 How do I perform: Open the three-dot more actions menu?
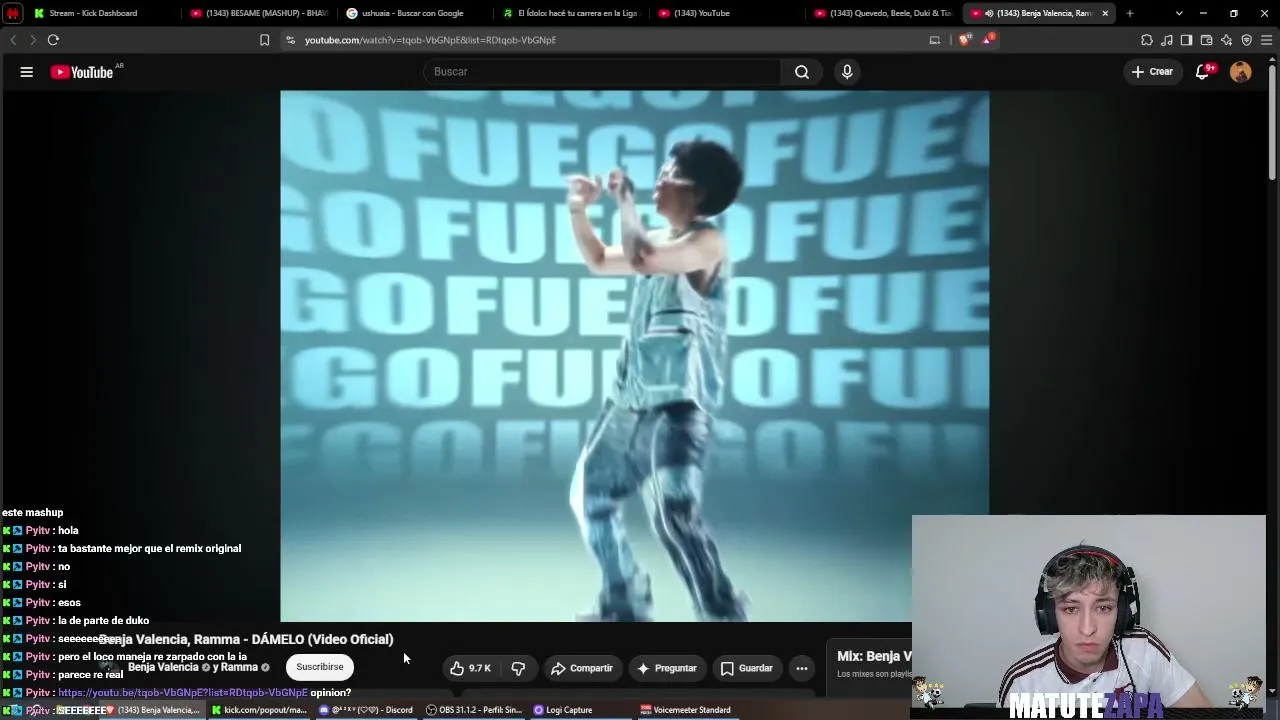click(802, 668)
